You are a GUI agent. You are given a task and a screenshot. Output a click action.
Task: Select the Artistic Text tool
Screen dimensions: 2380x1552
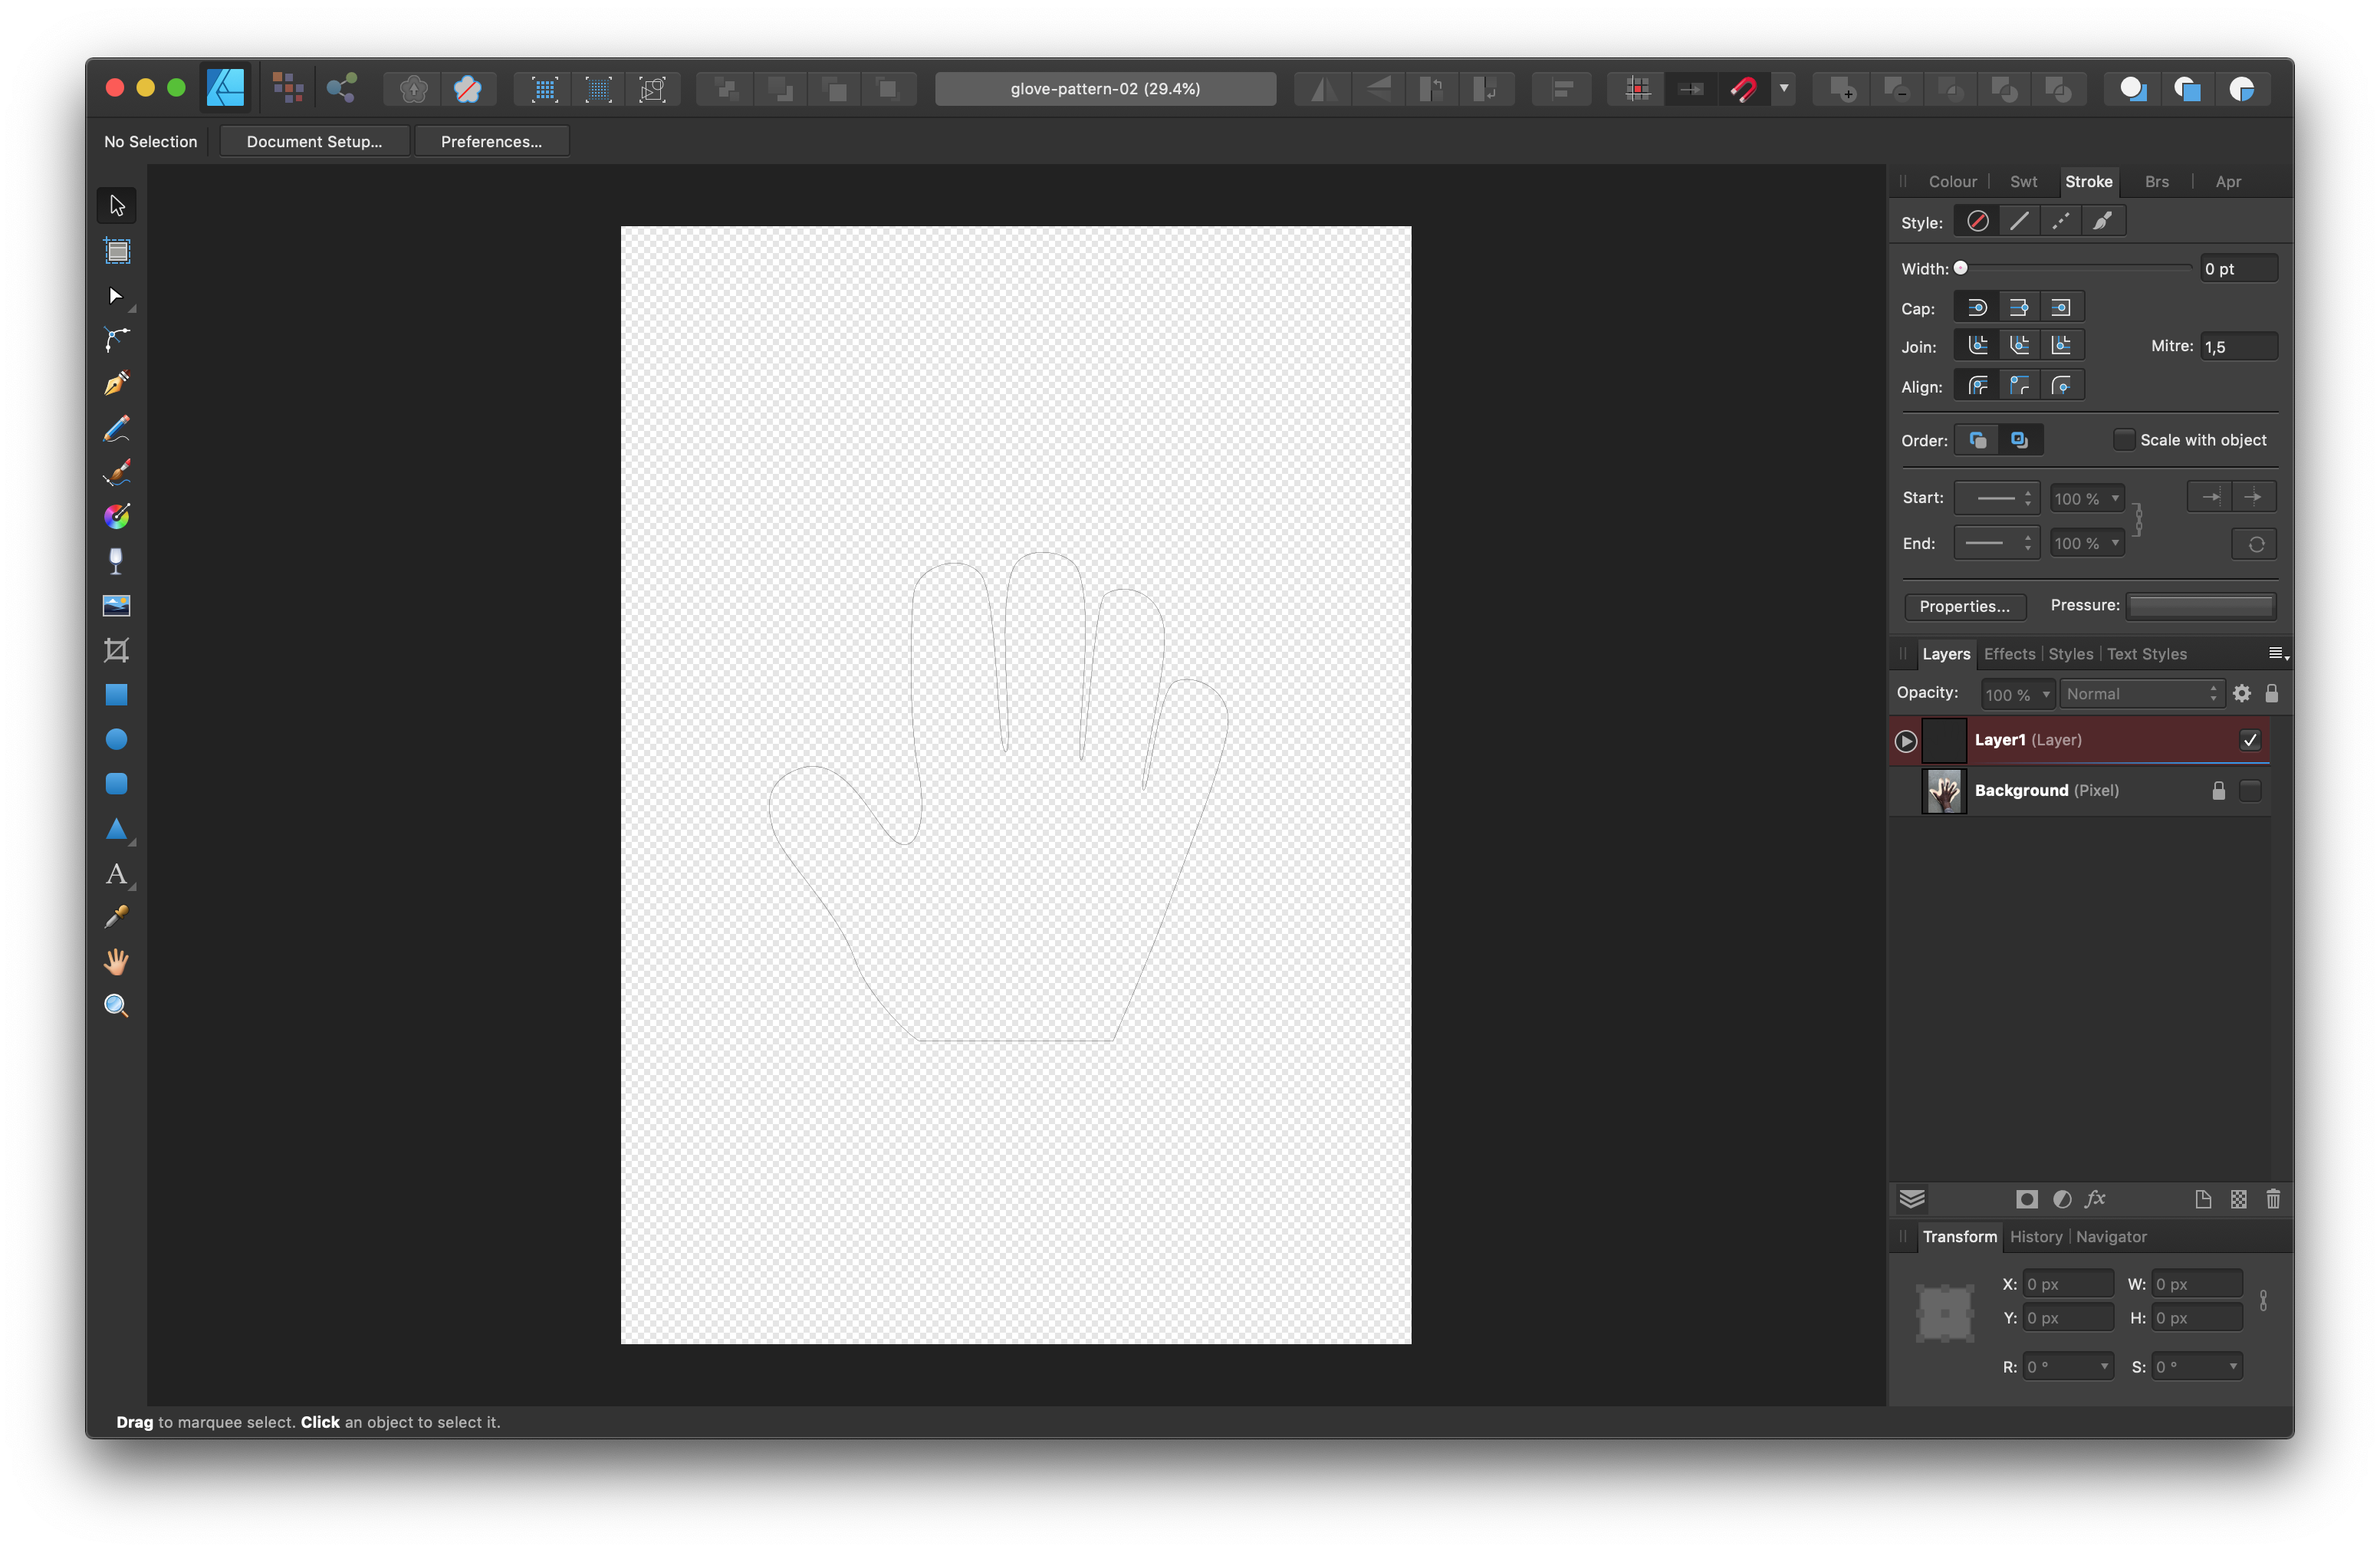pyautogui.click(x=116, y=874)
